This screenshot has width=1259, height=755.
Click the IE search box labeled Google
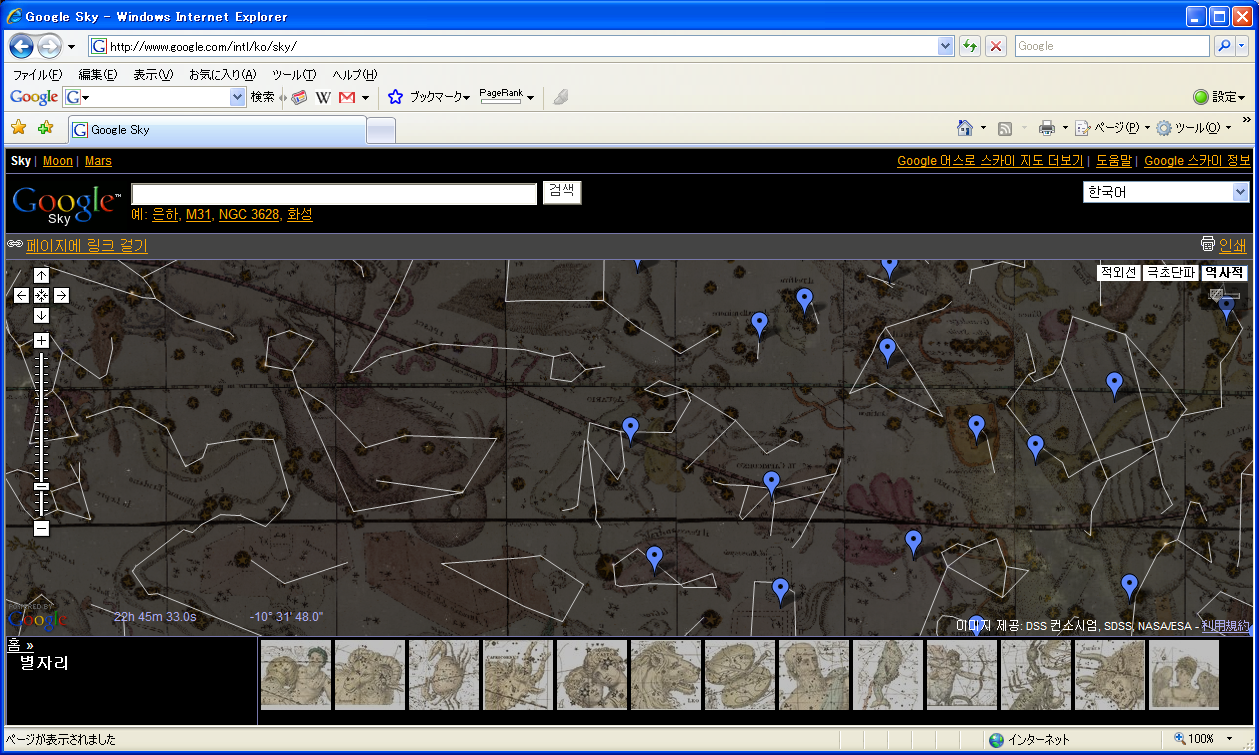(x=1112, y=46)
